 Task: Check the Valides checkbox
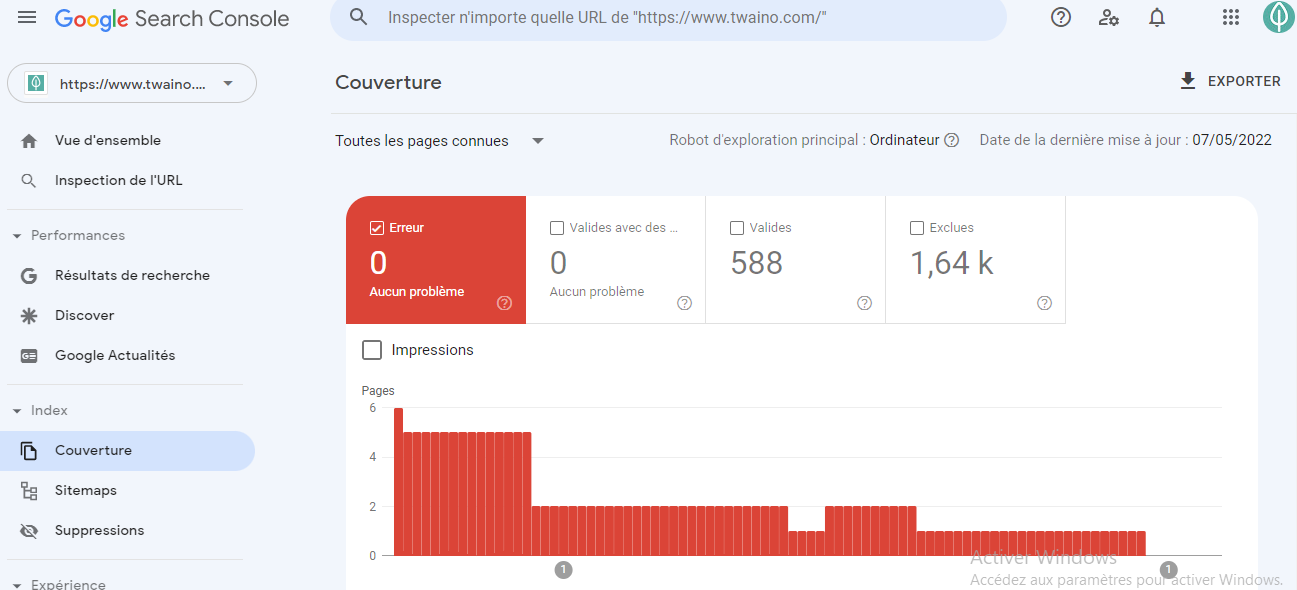click(737, 228)
